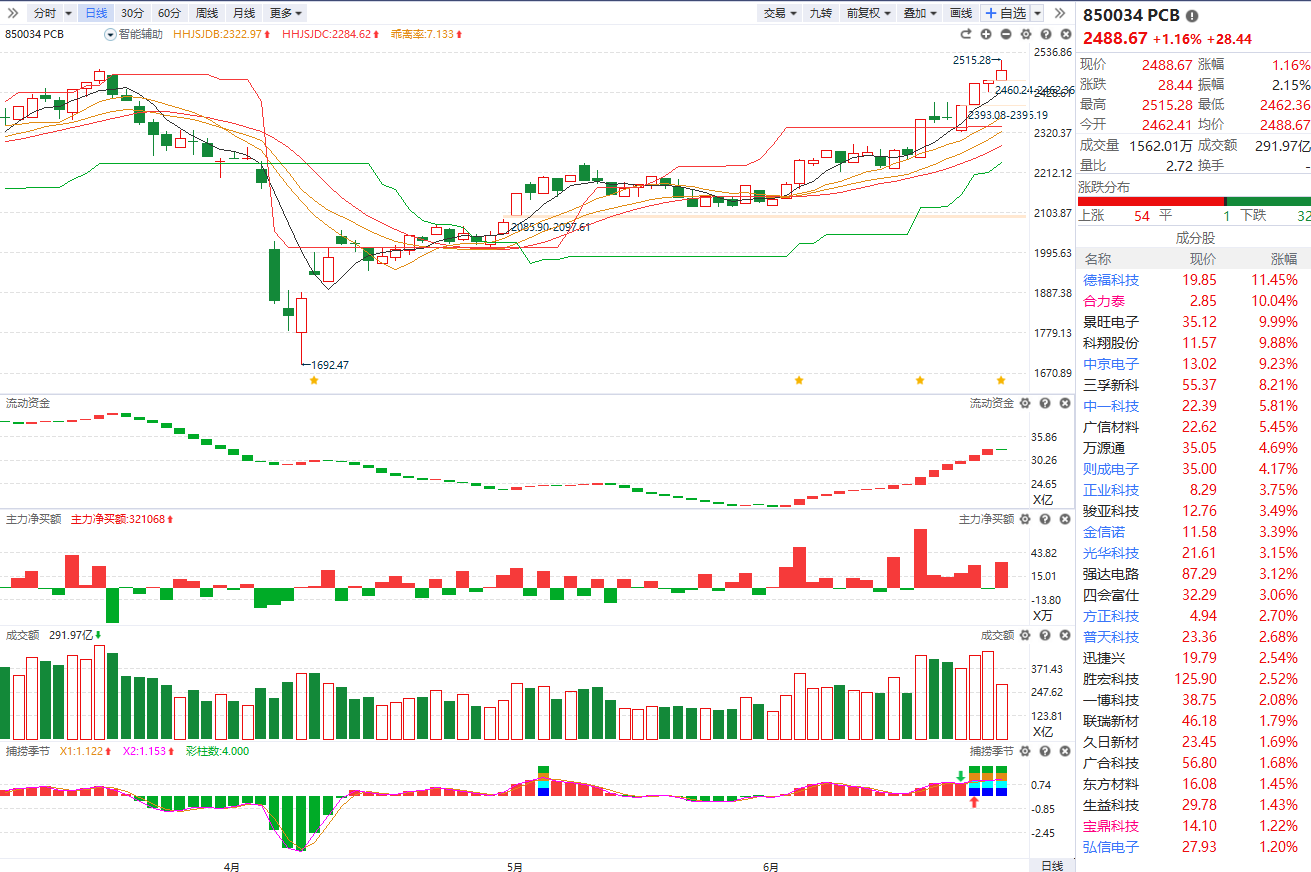Open main chart settings gear icon

(1025, 34)
